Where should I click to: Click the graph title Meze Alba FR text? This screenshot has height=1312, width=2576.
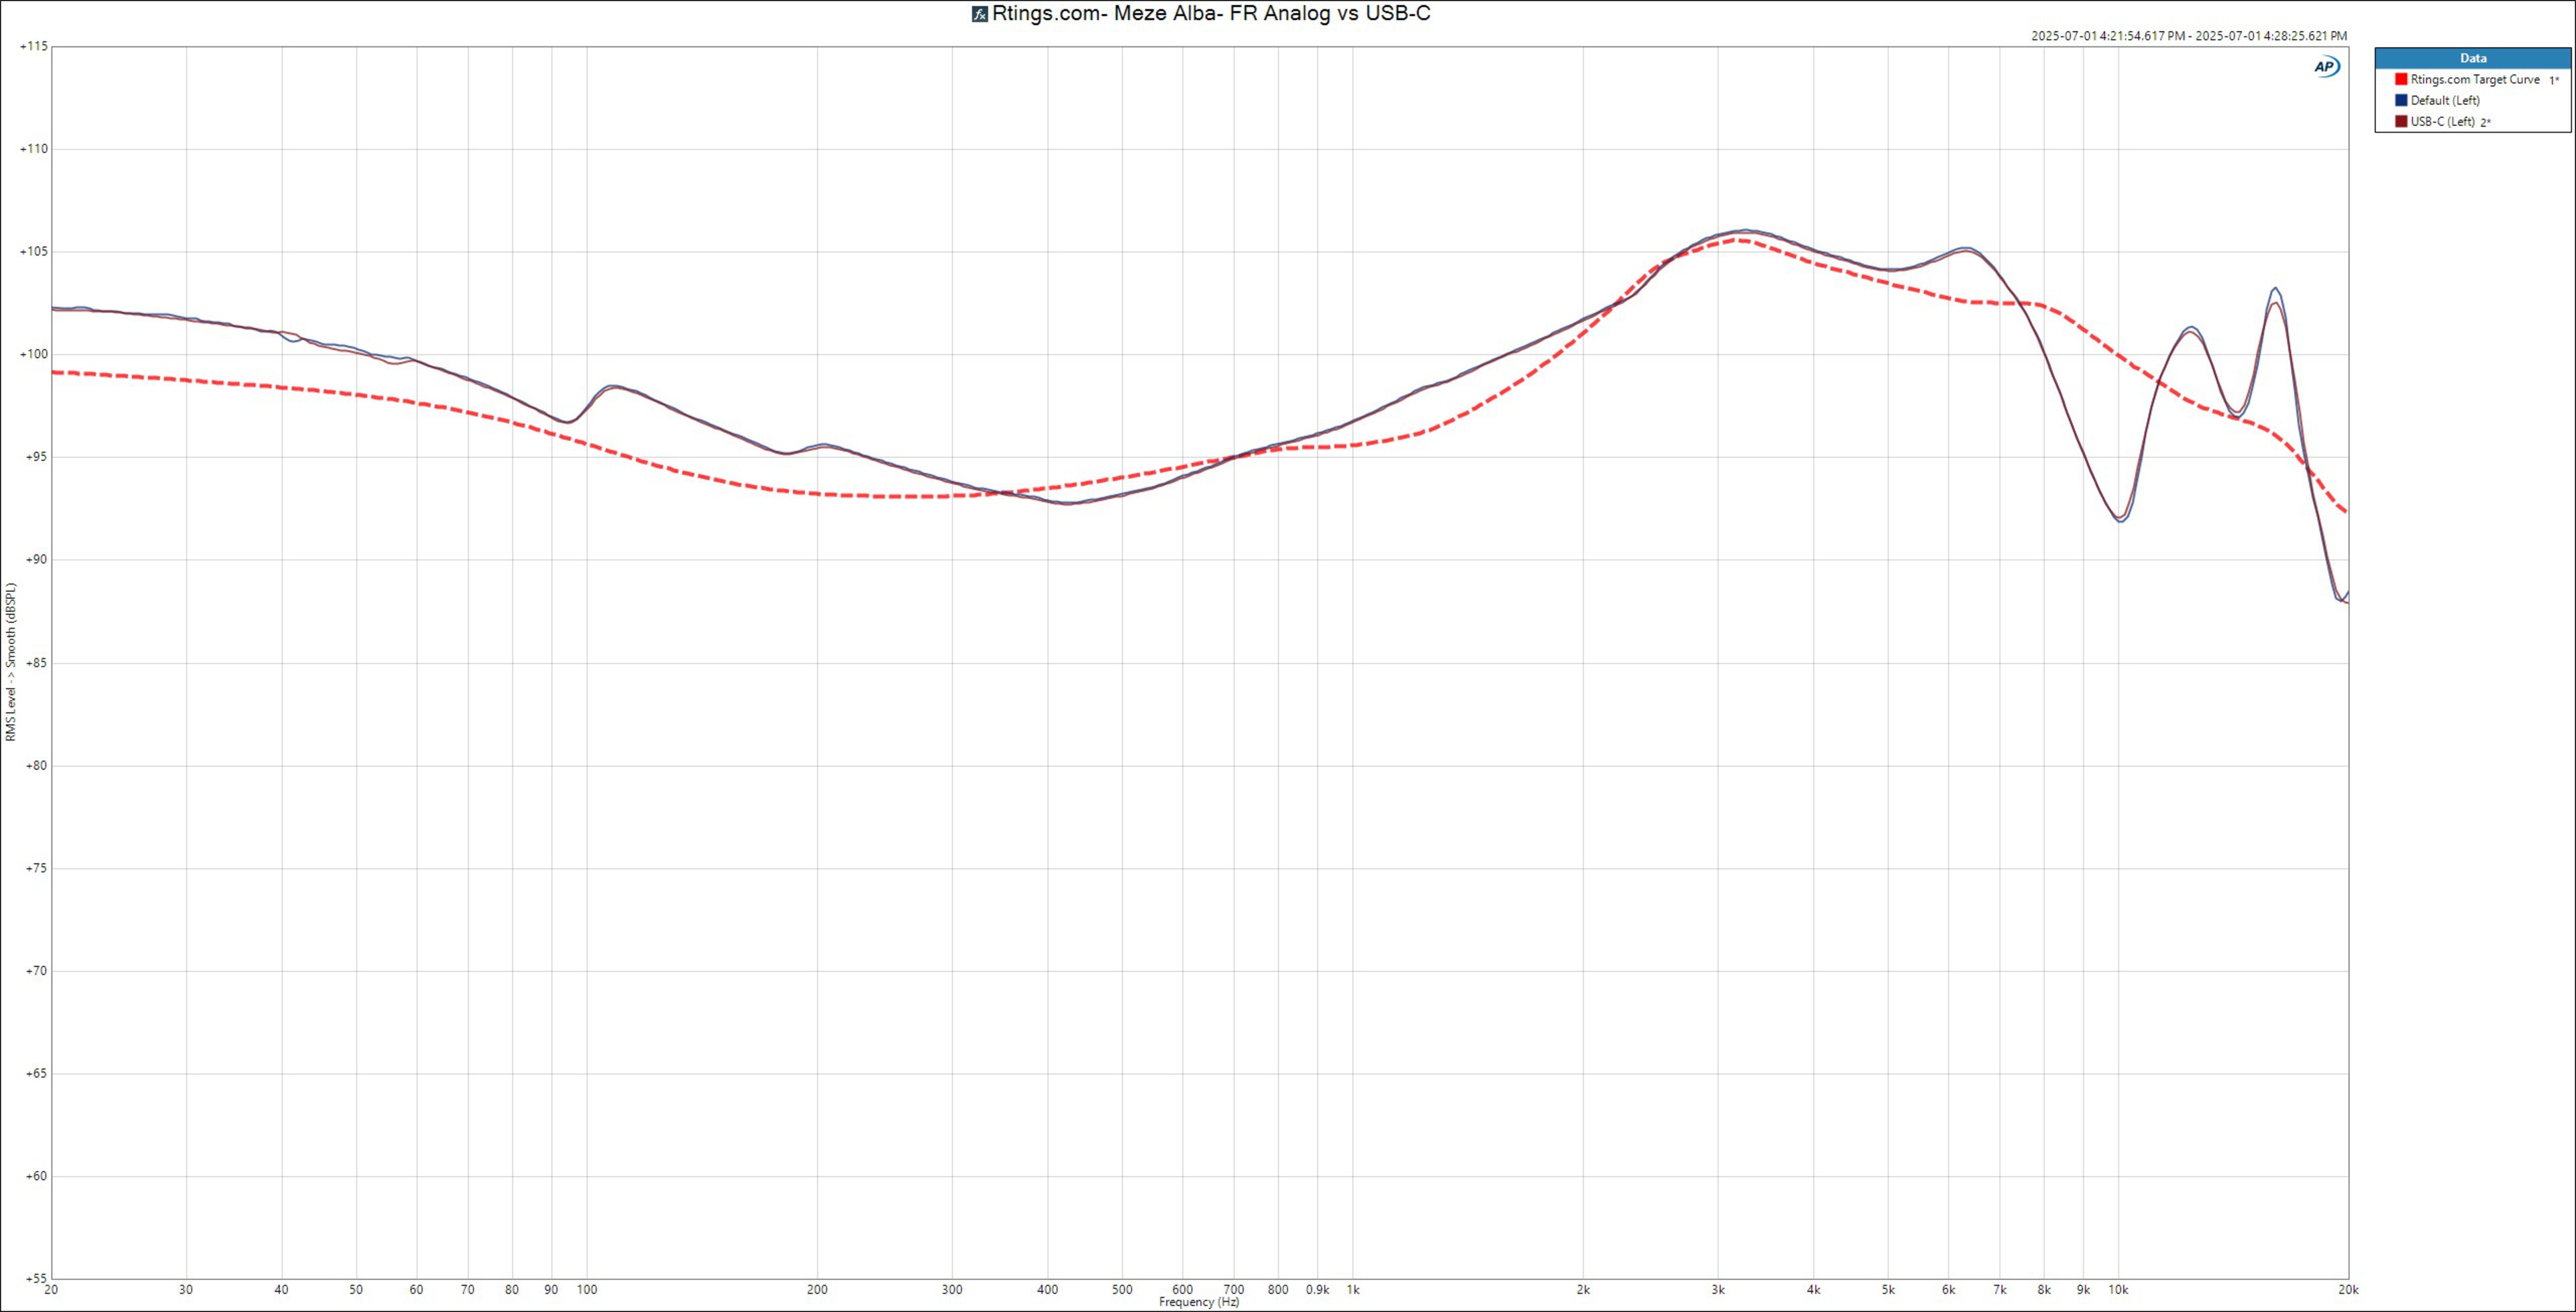click(x=1211, y=14)
